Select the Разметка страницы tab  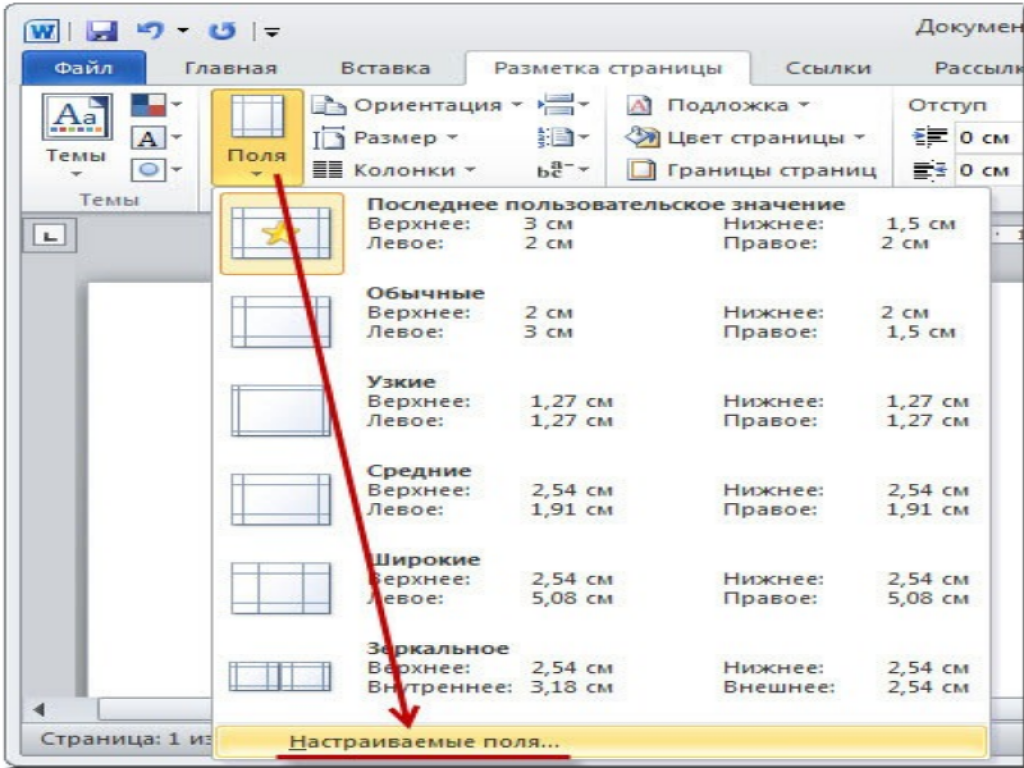tap(608, 68)
